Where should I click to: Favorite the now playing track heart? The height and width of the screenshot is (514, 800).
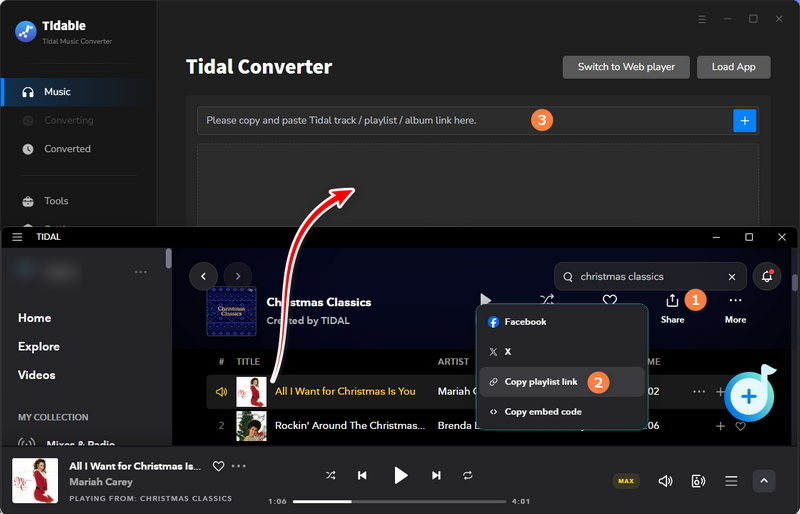pos(218,466)
